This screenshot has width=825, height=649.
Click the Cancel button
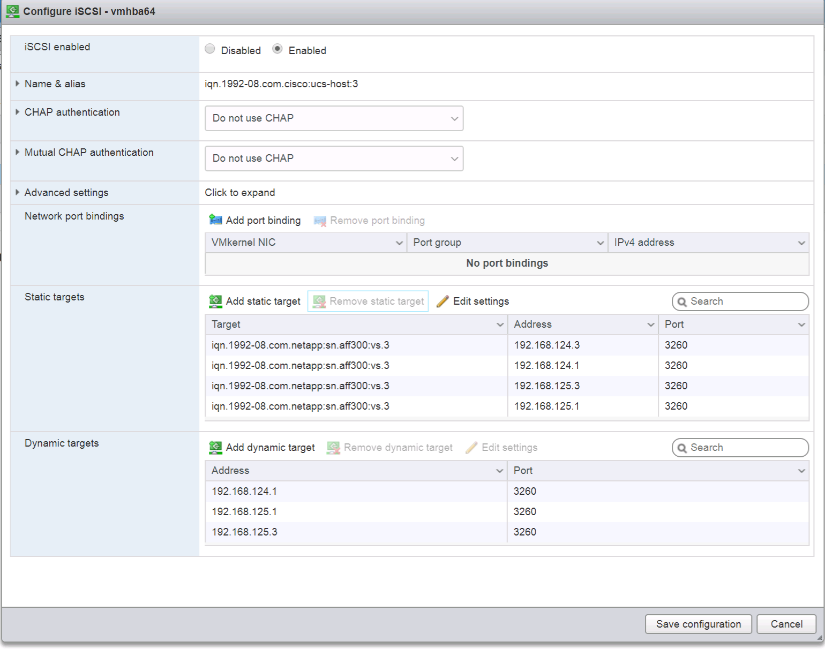click(786, 624)
